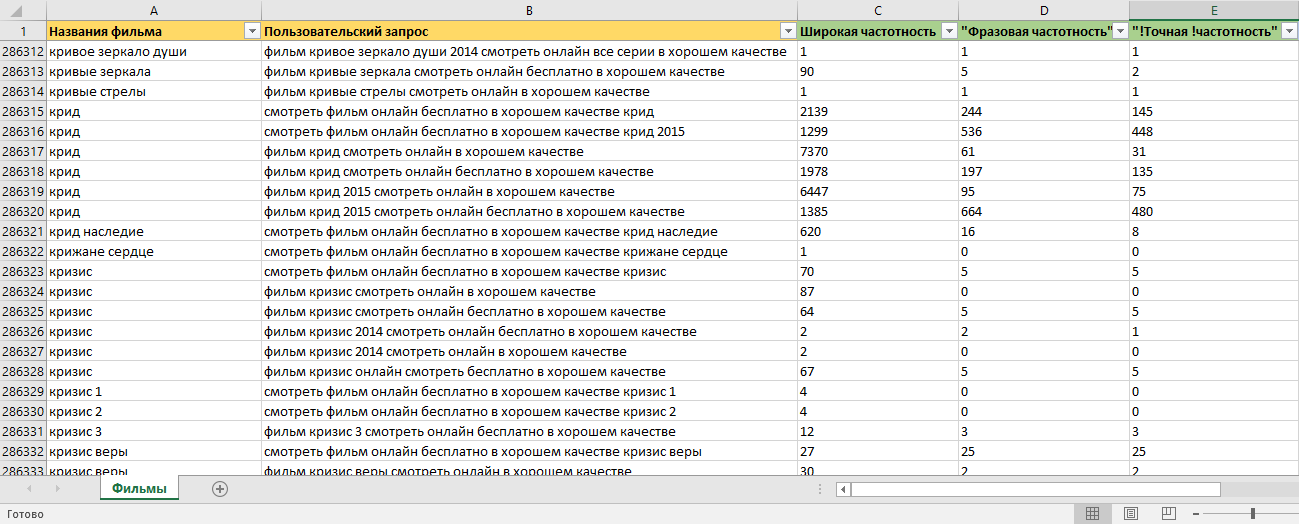Viewport: 1299px width, 524px height.
Task: Click the Готово status bar text
Action: tap(25, 514)
